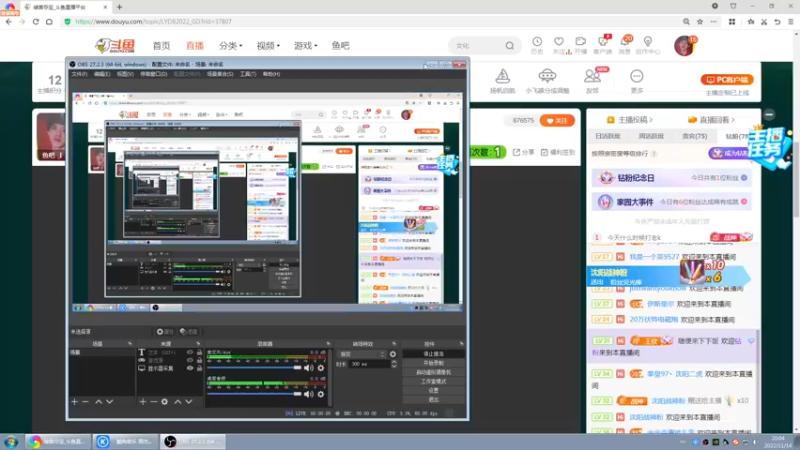This screenshot has height=450, width=800.
Task: Open OBS Help menu
Action: (x=271, y=74)
